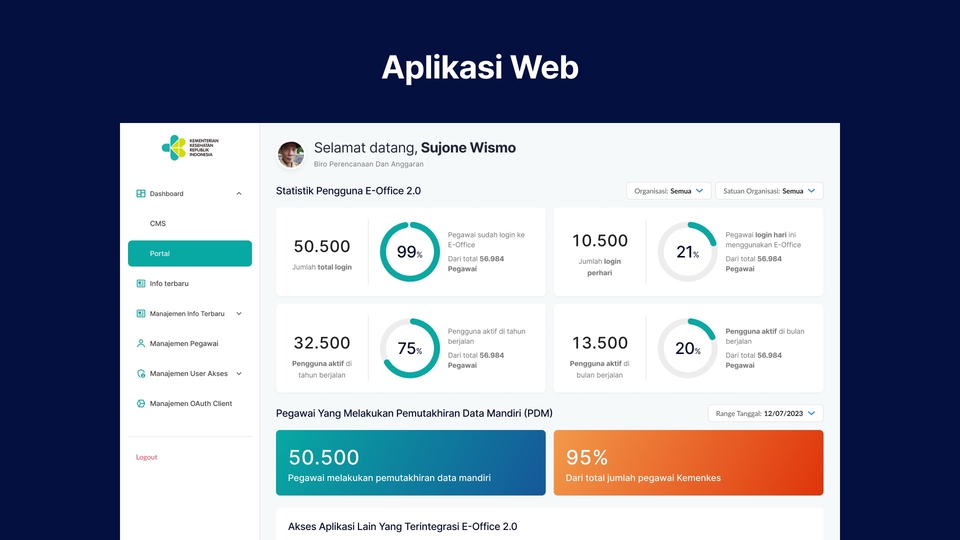
Task: Click the Manajemen User Akses icon
Action: 141,374
